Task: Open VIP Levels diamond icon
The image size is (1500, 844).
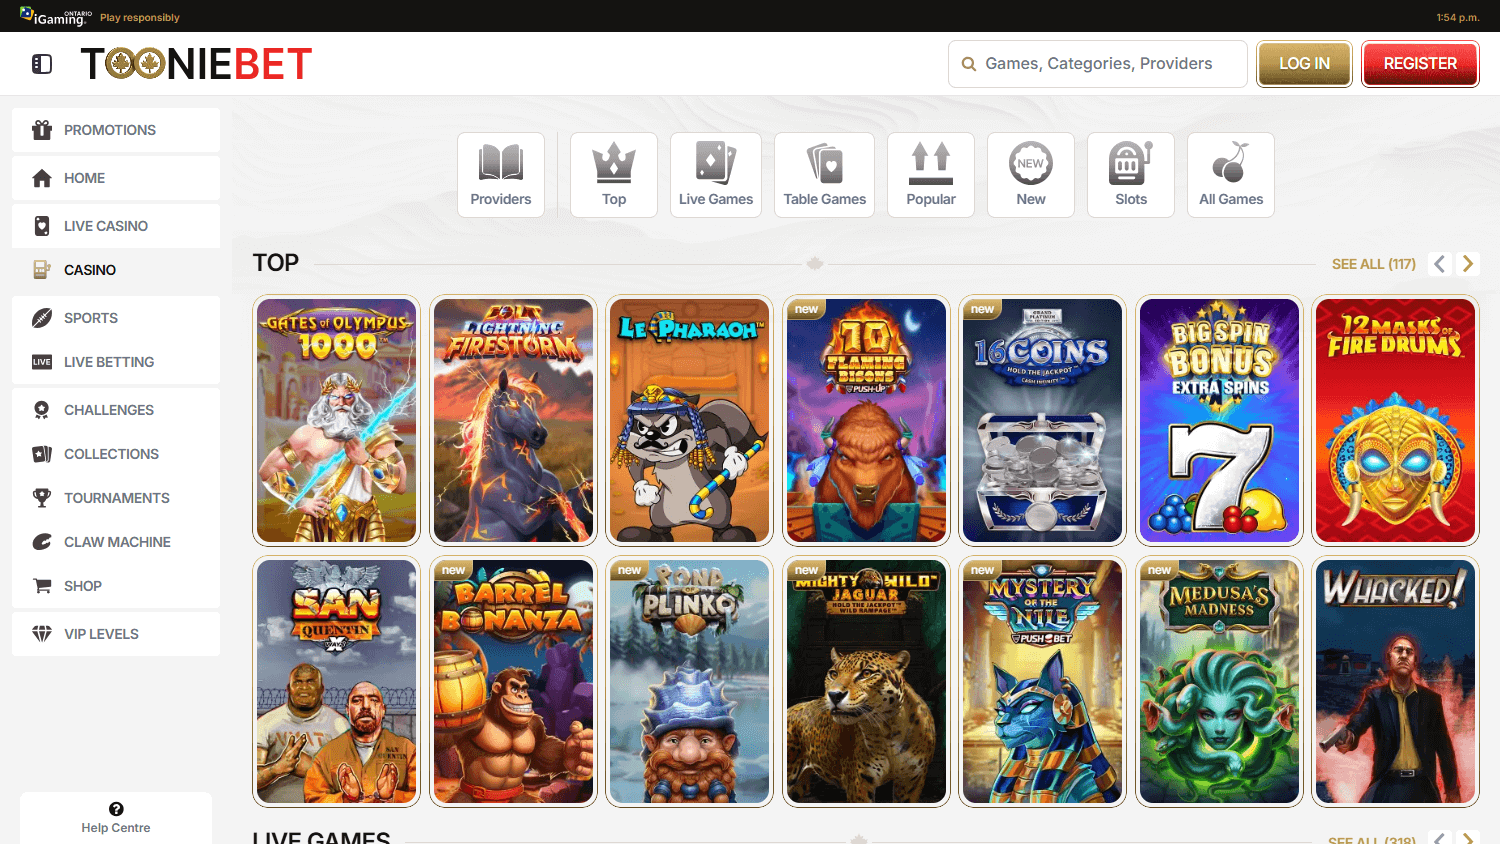Action: pyautogui.click(x=42, y=634)
